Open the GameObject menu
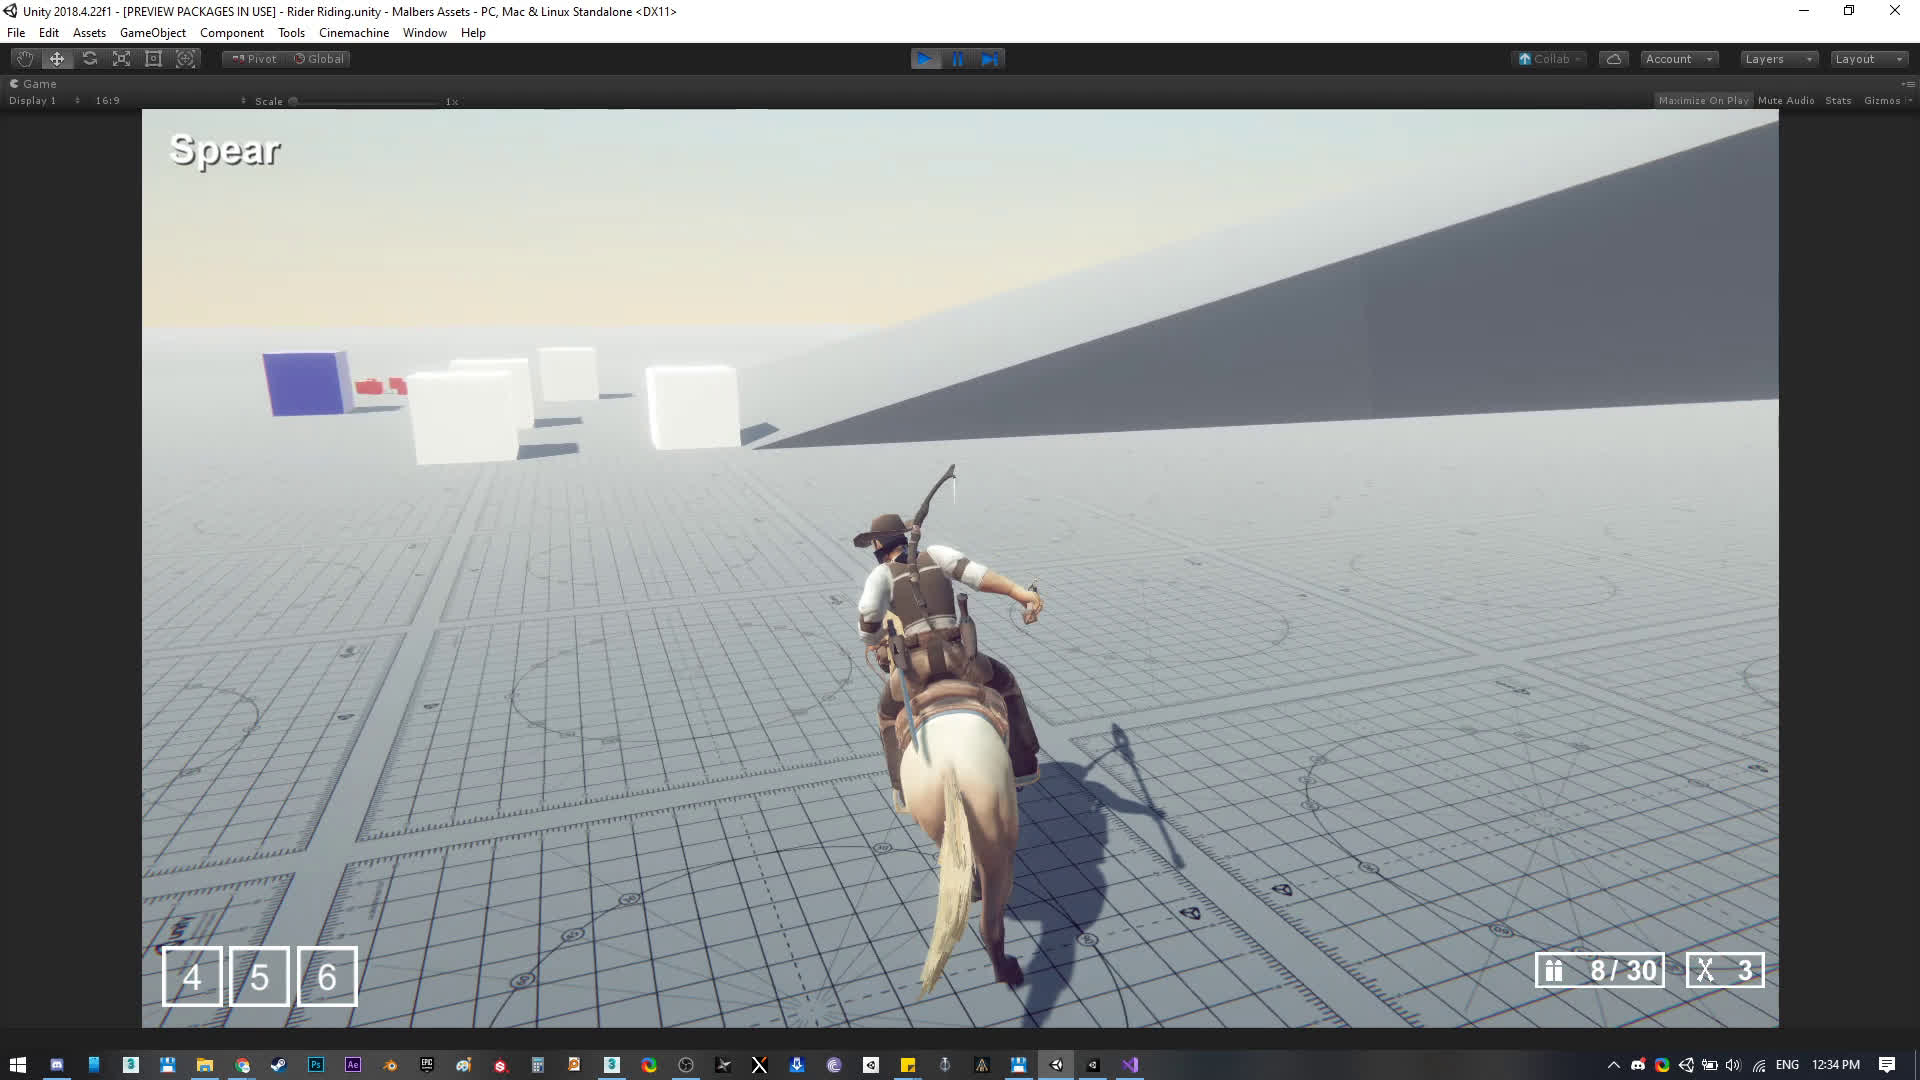The height and width of the screenshot is (1080, 1920). 152,33
